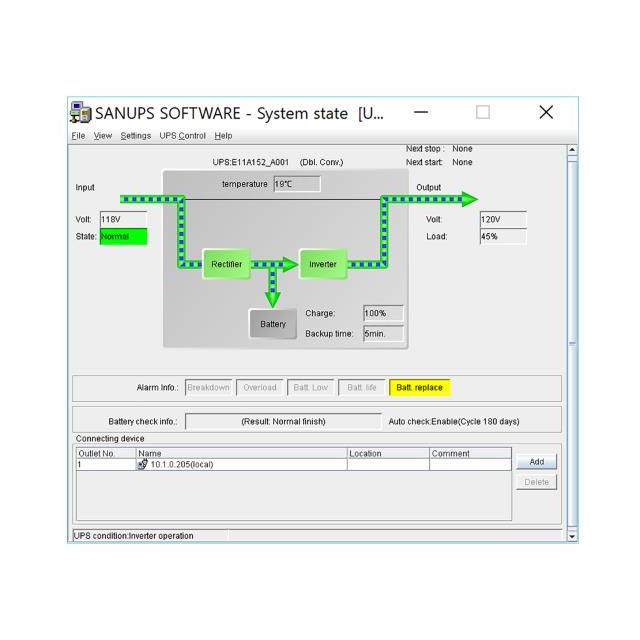
Task: Click the vertical scrollbar thumb
Action: 572,343
